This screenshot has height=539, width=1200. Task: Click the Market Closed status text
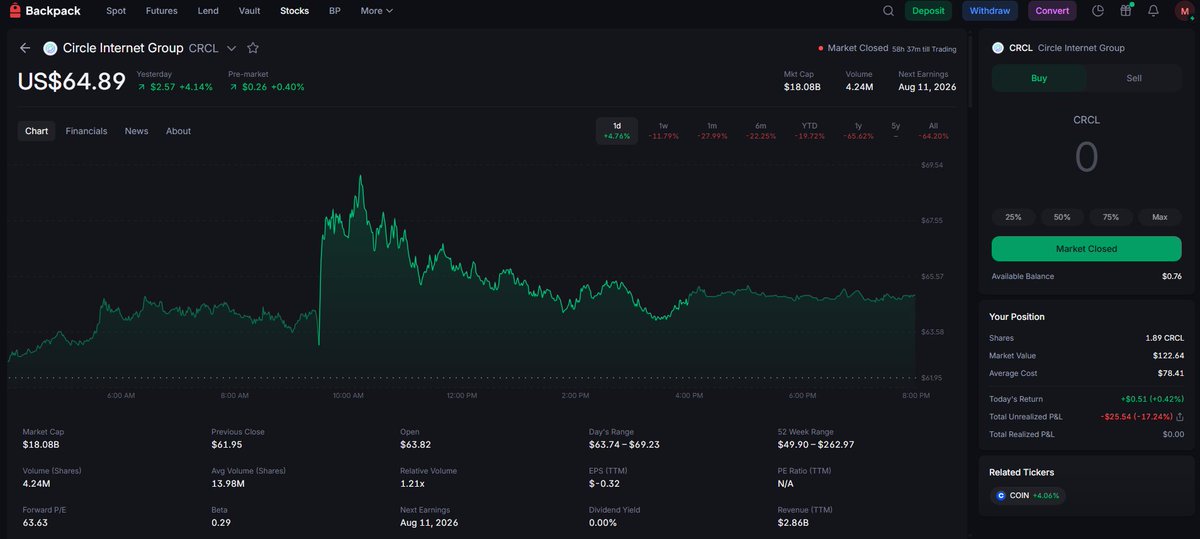[x=858, y=48]
